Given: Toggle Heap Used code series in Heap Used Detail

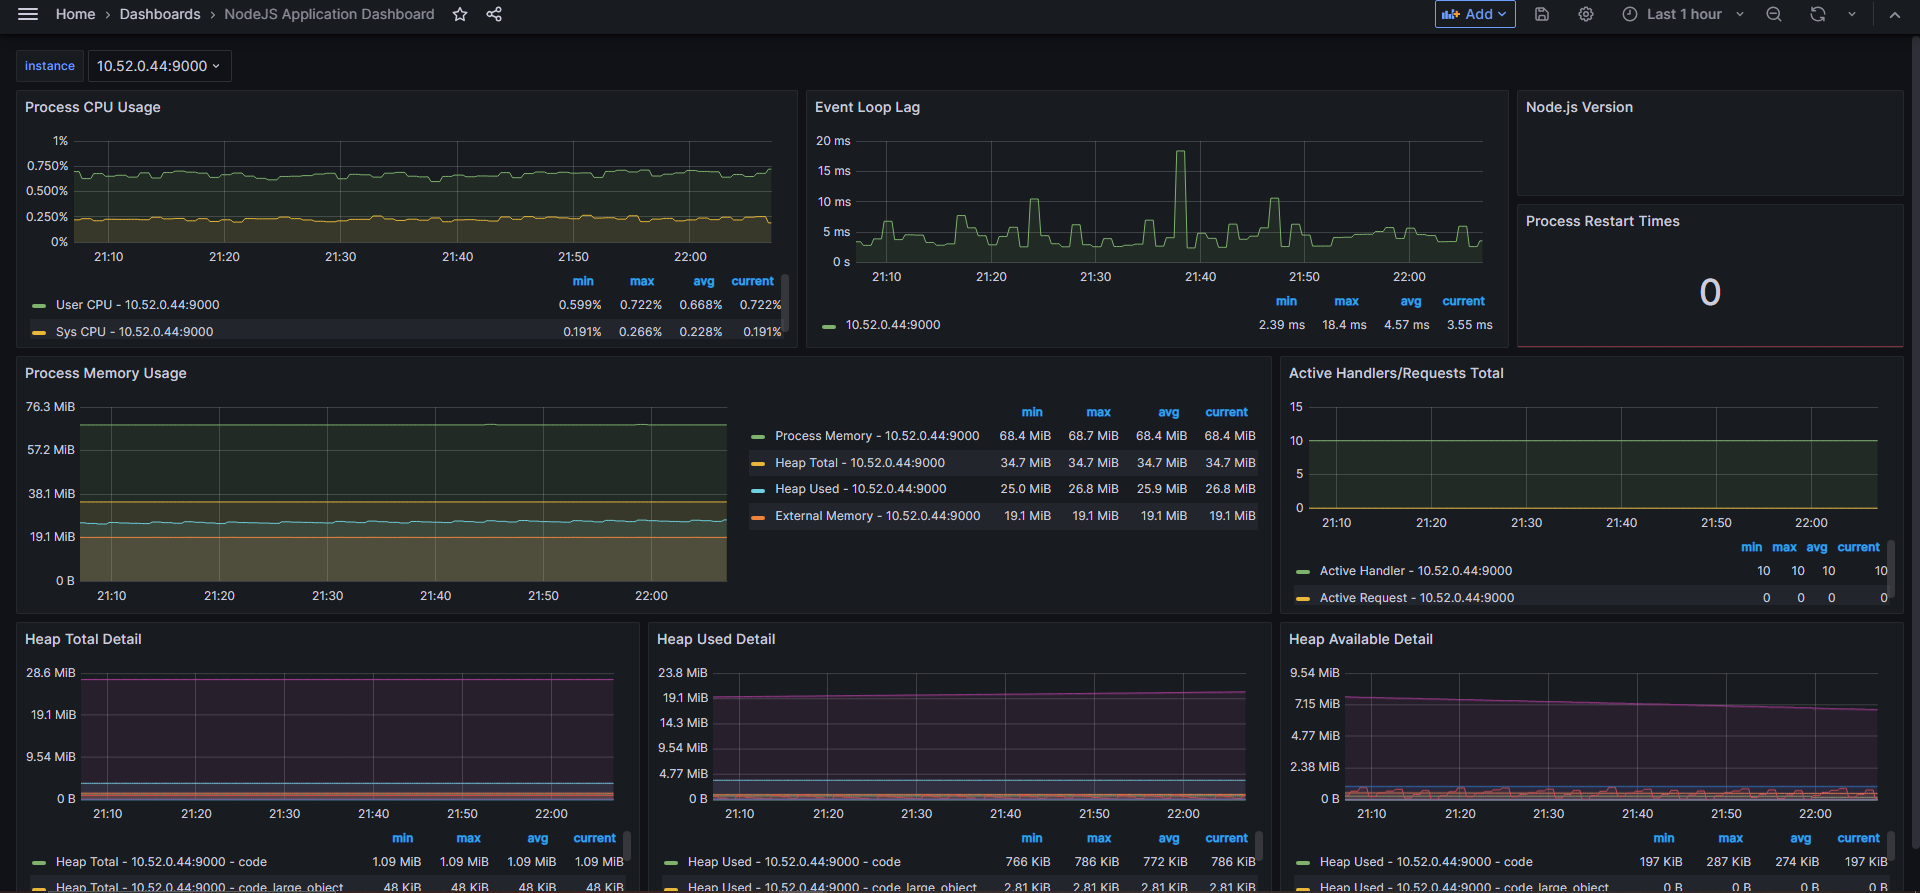Looking at the screenshot, I should point(794,862).
